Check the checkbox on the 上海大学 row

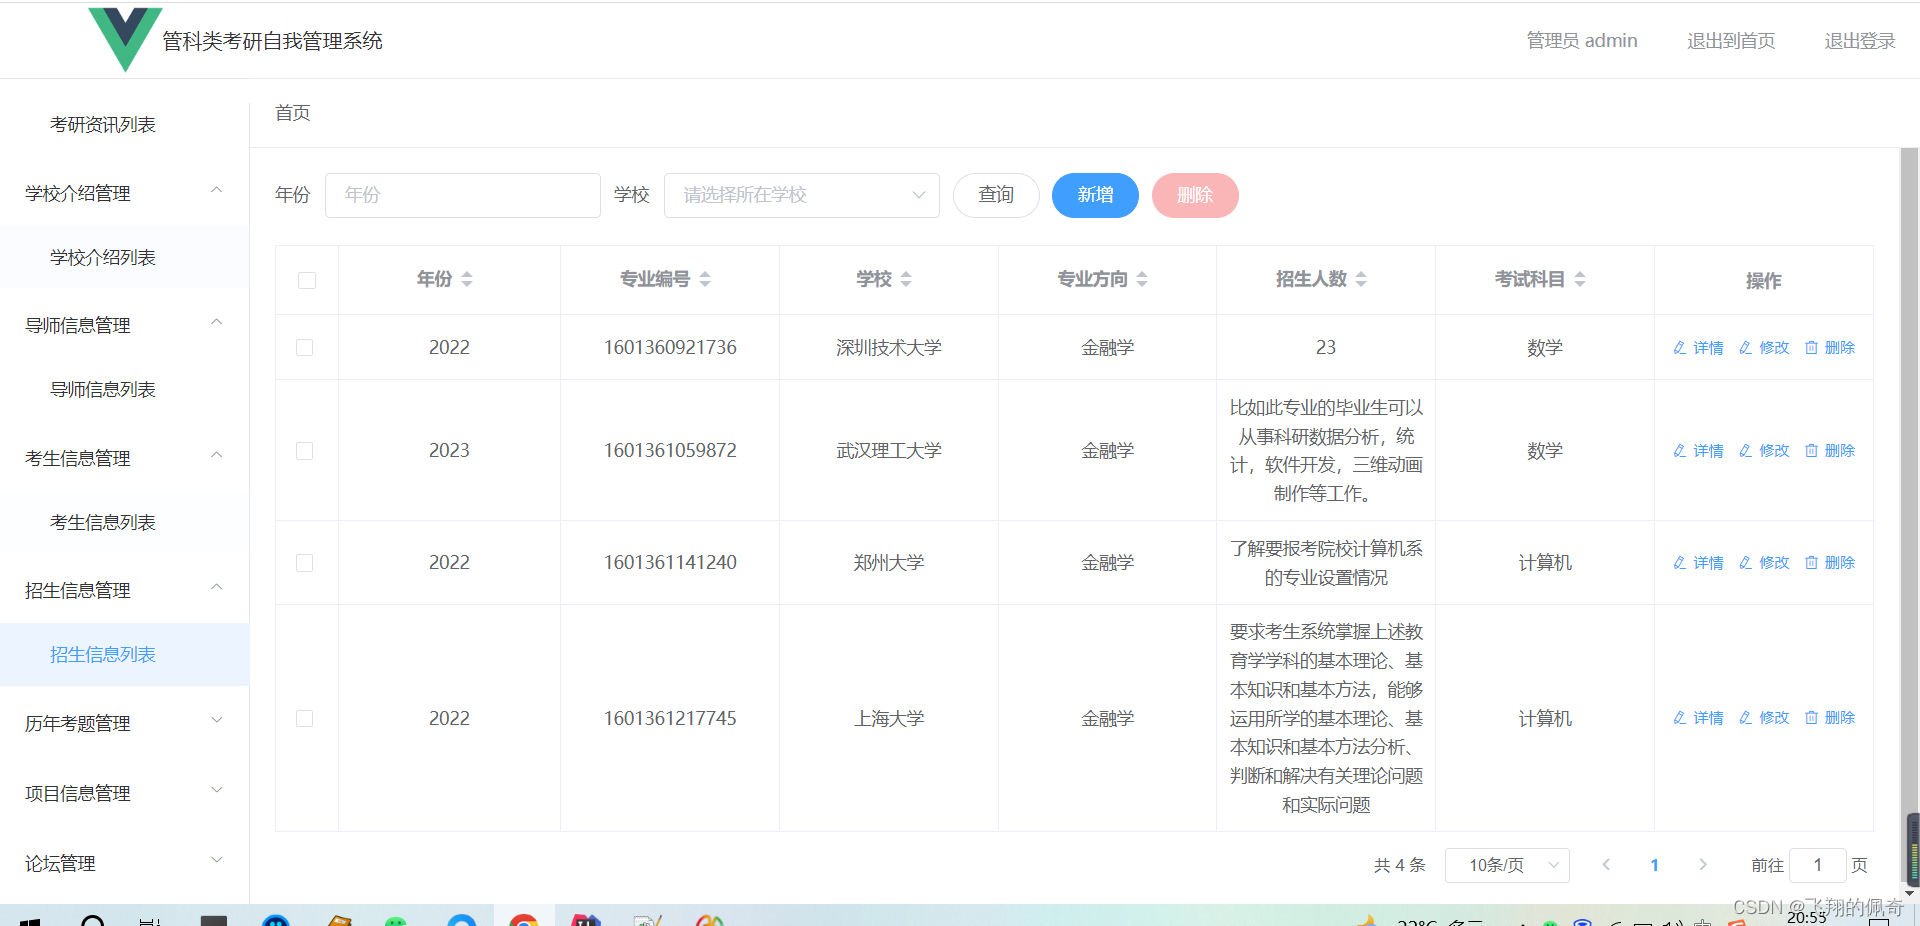coord(306,718)
